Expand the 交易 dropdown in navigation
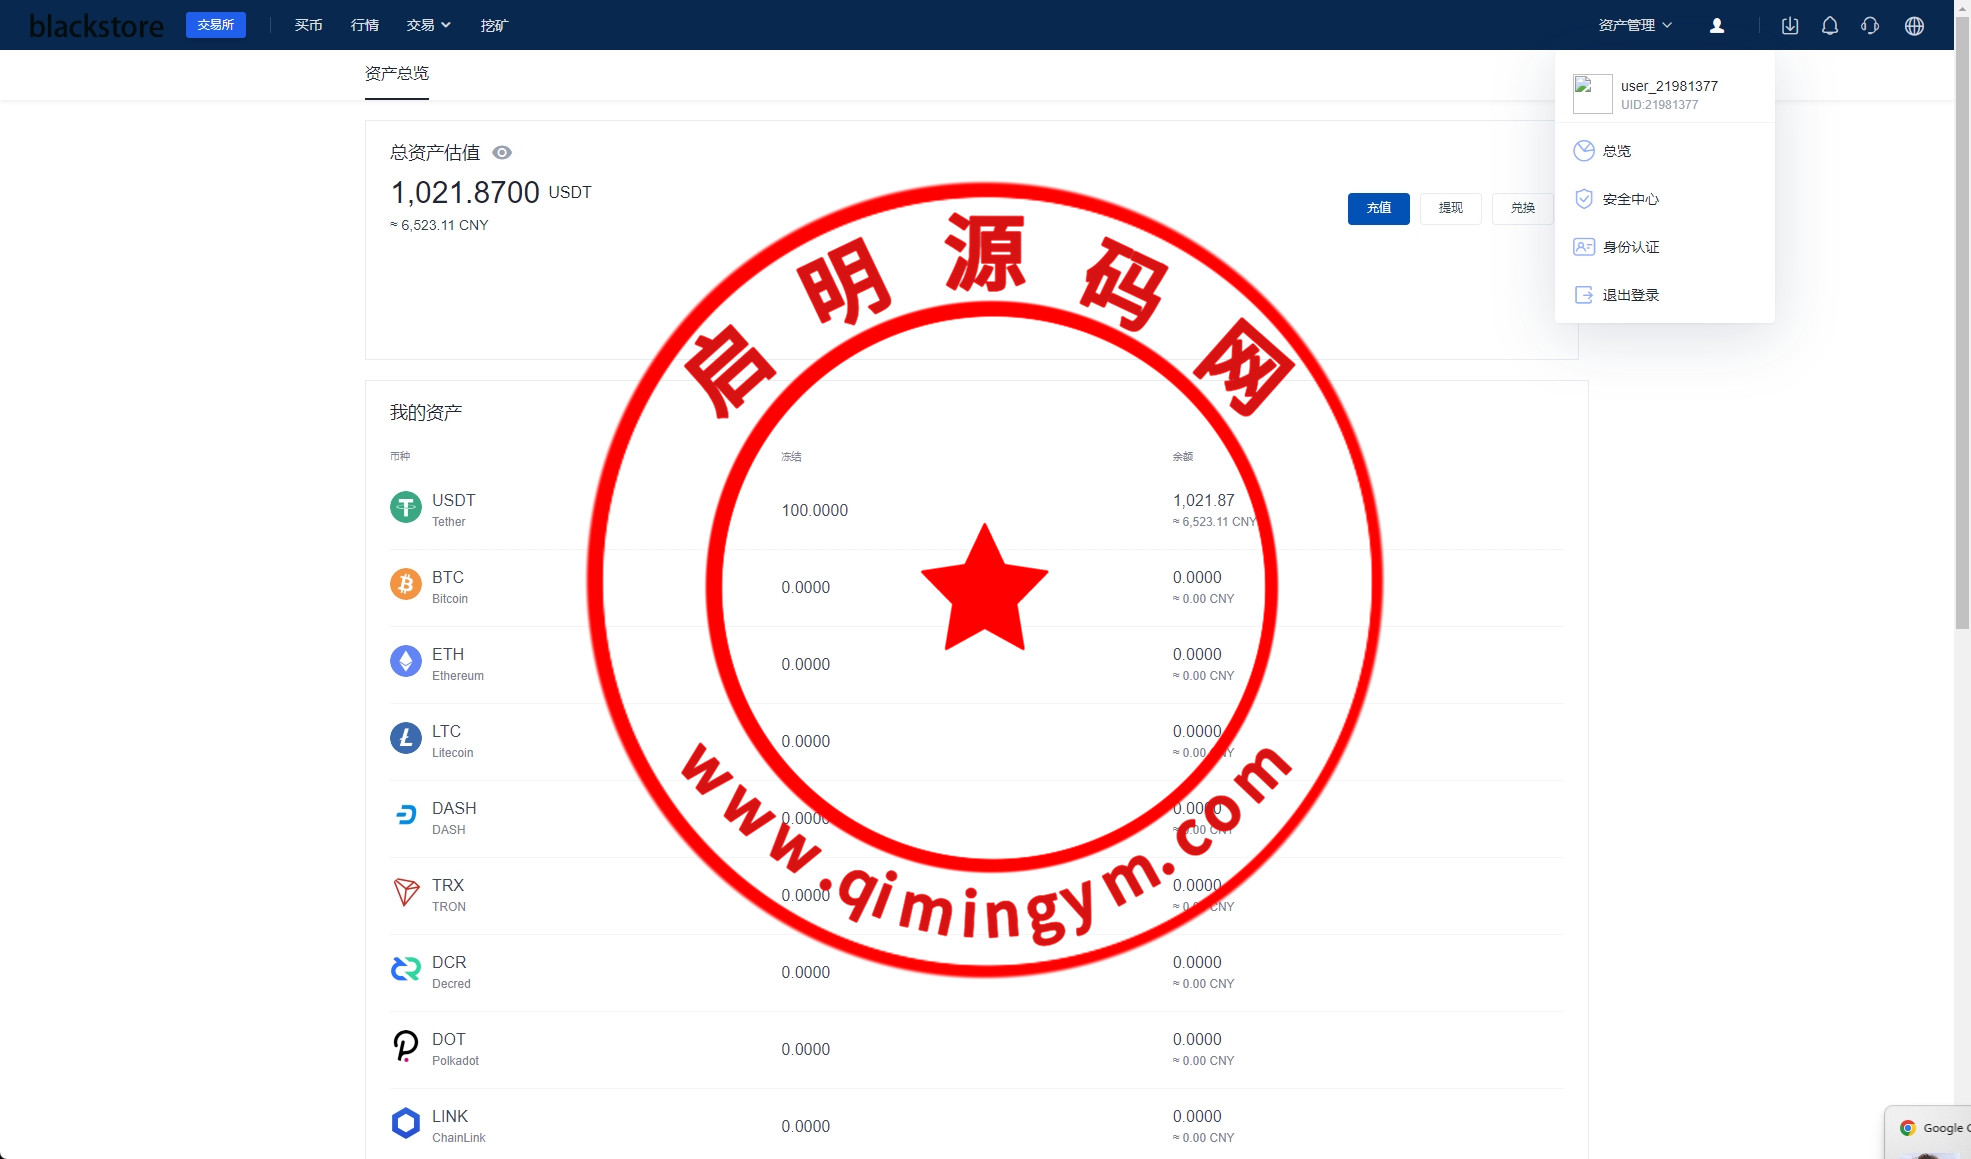Screen dimensions: 1971x1159 [428, 26]
